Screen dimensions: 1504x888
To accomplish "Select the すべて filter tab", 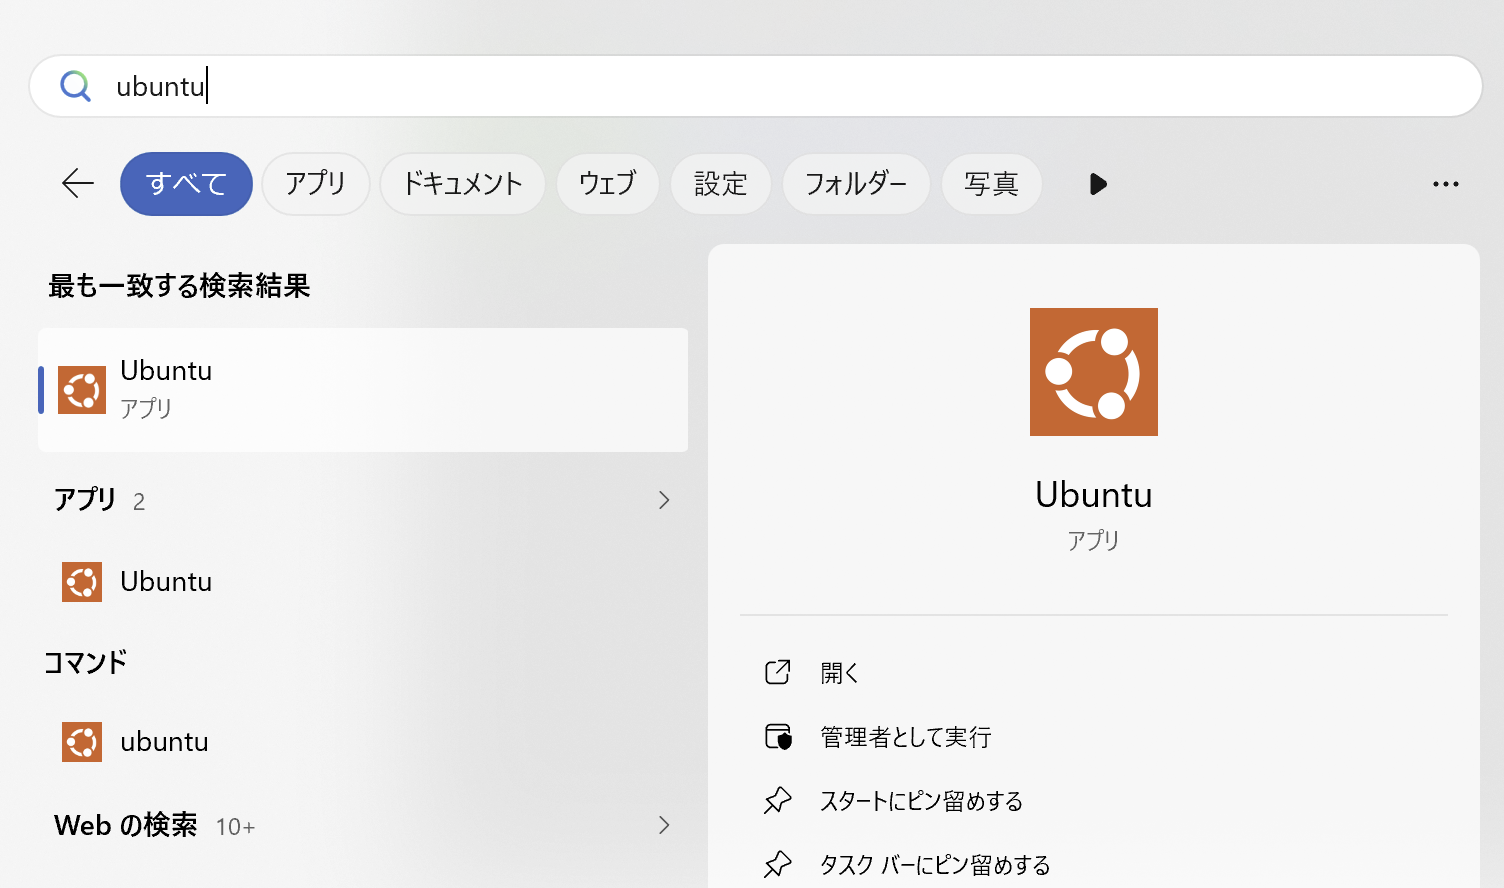I will 186,184.
